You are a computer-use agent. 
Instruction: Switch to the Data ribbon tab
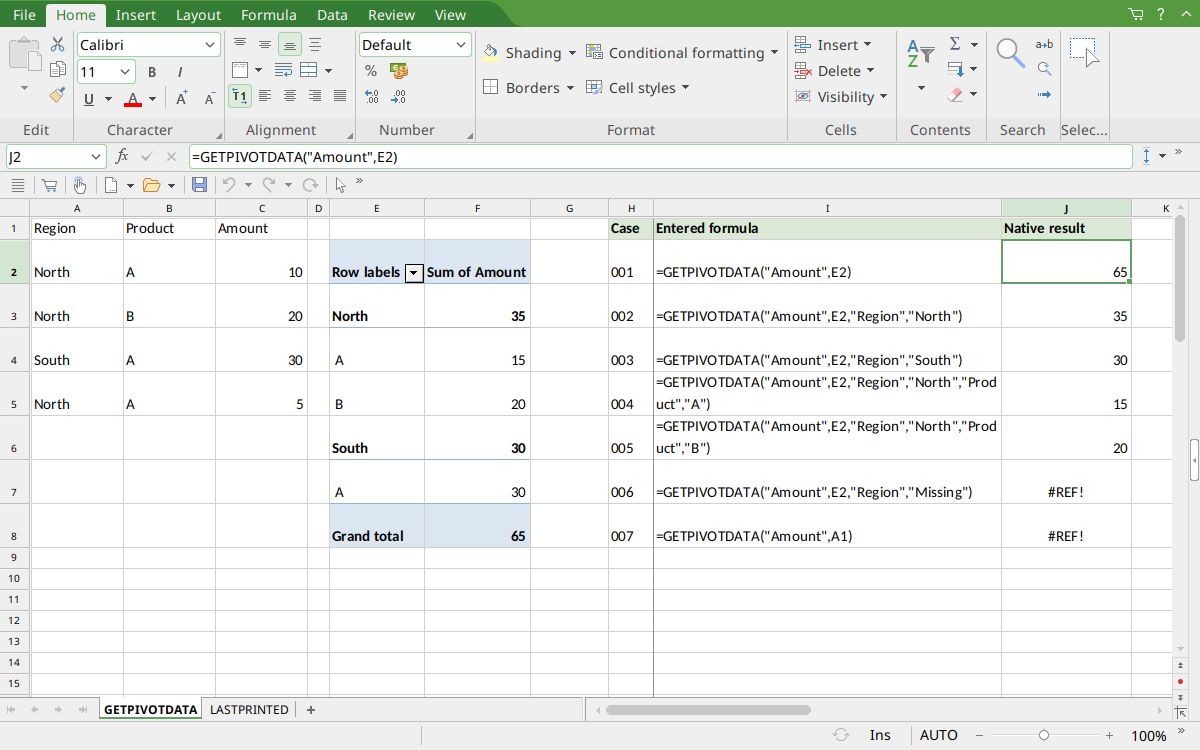(x=332, y=15)
